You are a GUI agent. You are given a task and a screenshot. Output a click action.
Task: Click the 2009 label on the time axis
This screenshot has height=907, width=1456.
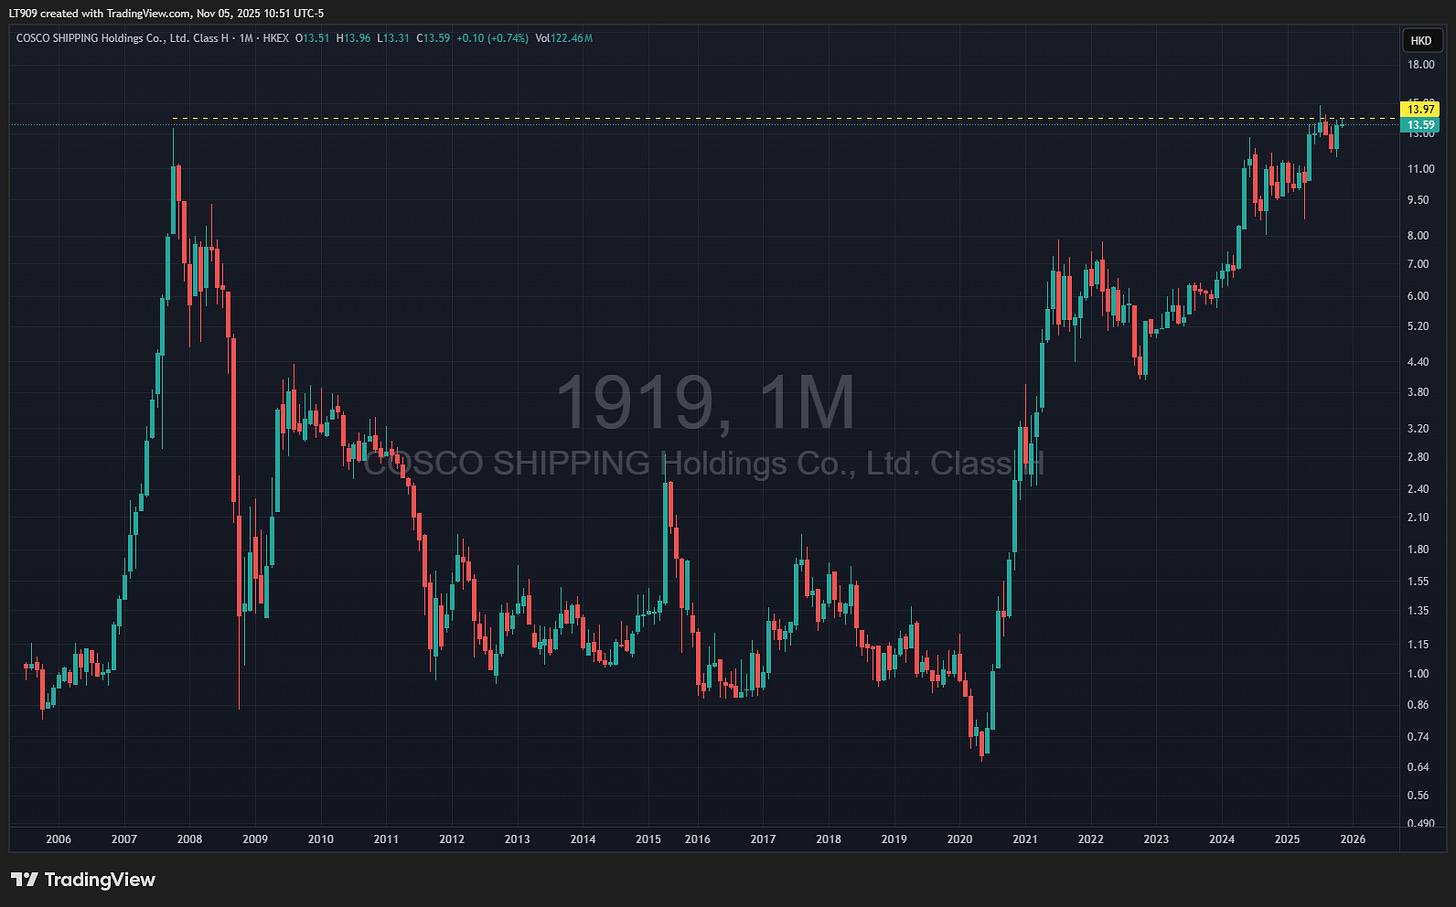coord(255,839)
